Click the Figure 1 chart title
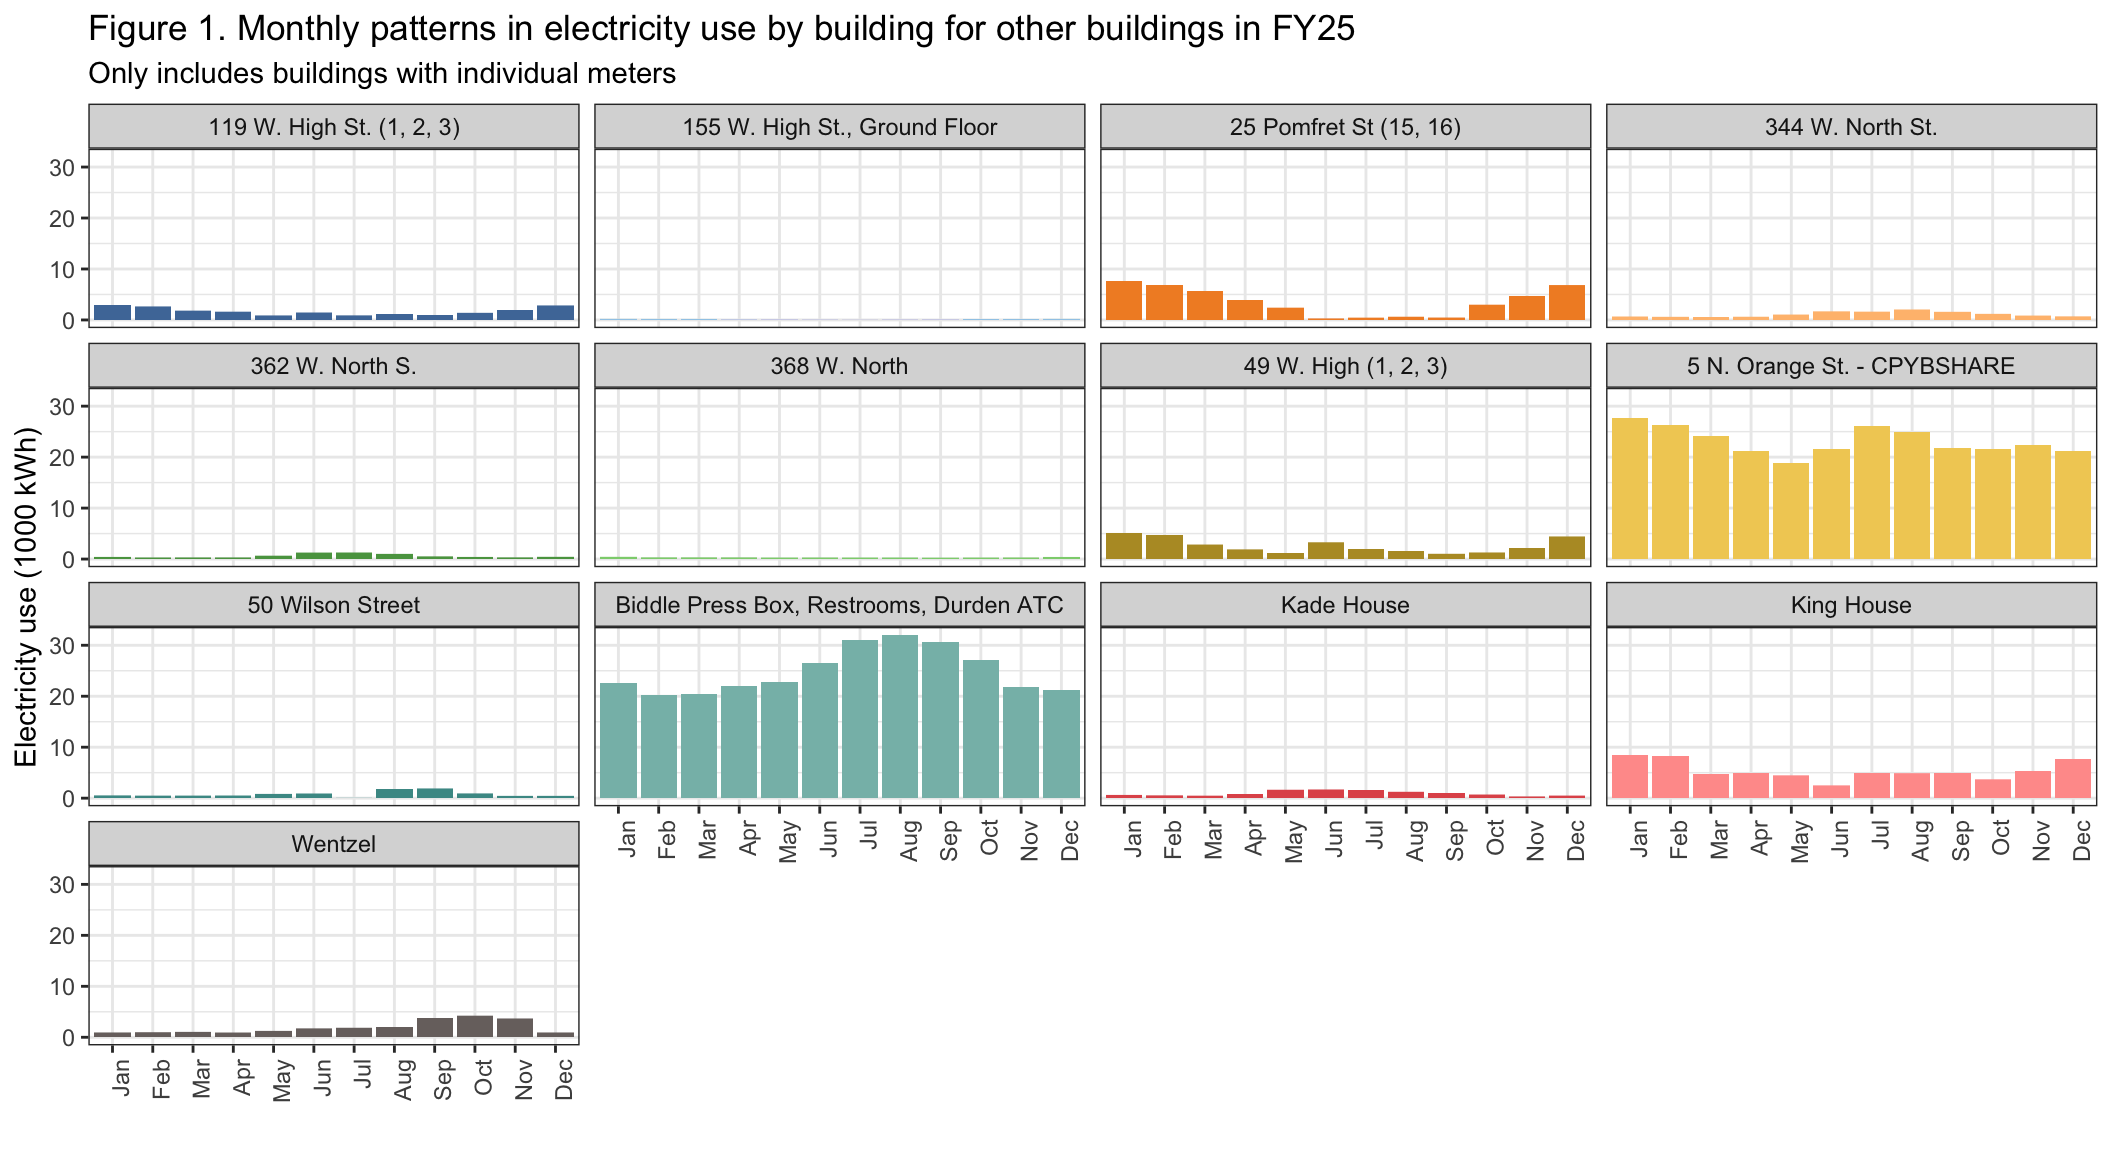 (x=721, y=29)
